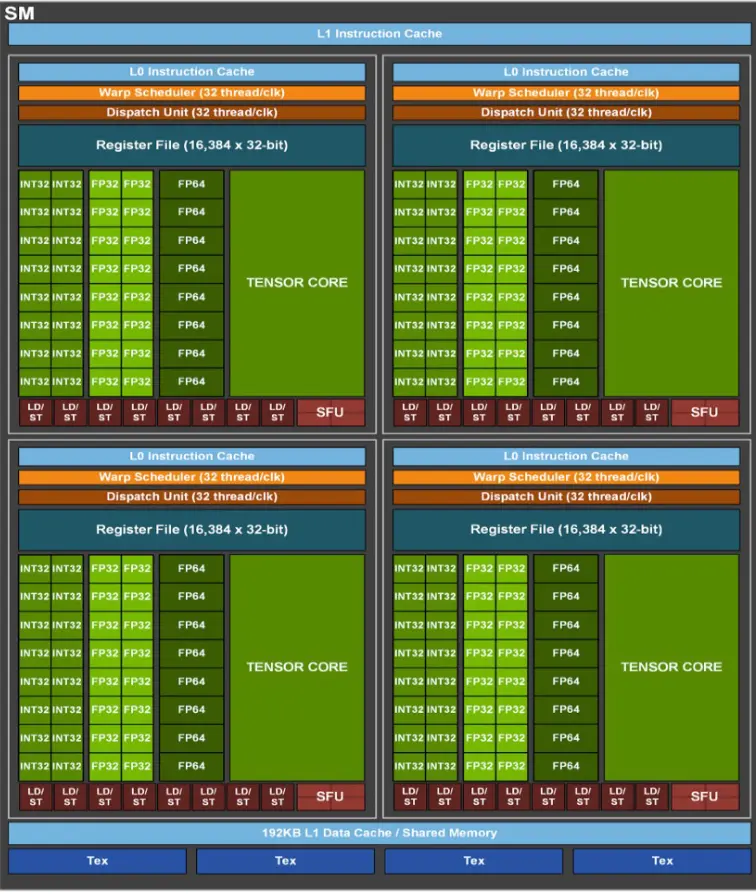
Task: Click the SFU block in bottom-right quadrant
Action: pos(704,796)
